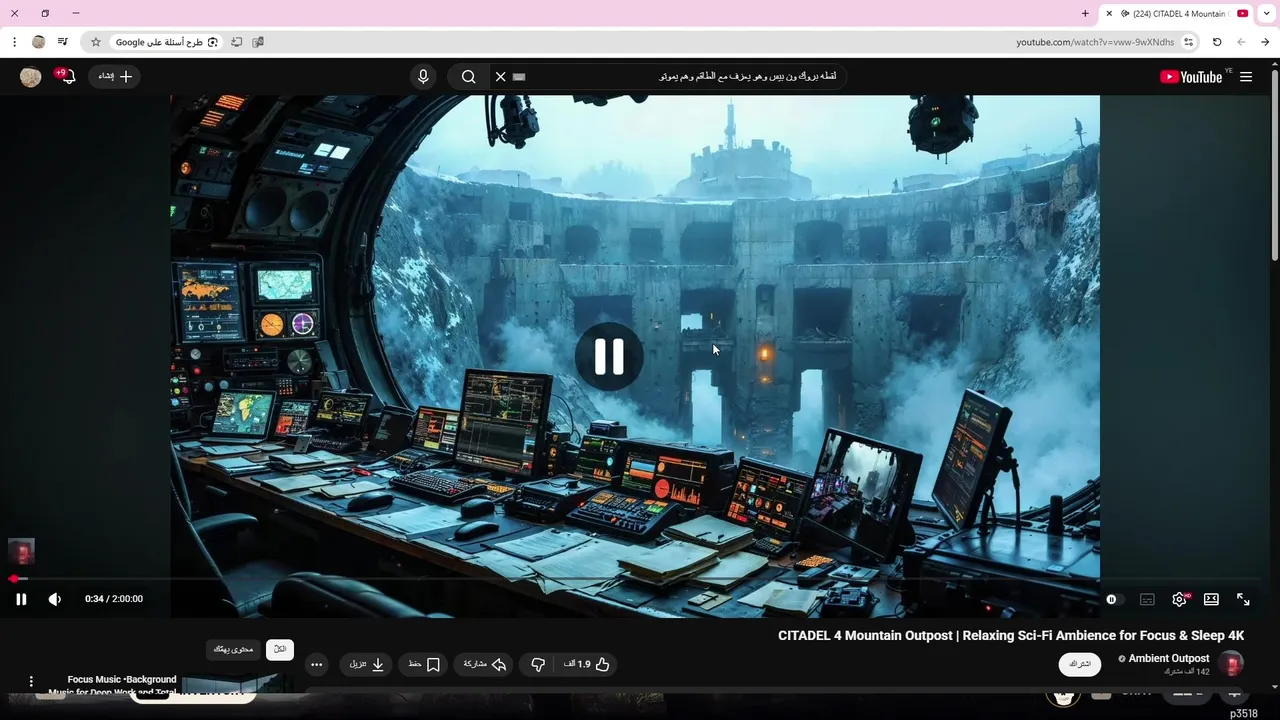This screenshot has width=1280, height=720.
Task: Open the notifications bell
Action: pos(67,77)
